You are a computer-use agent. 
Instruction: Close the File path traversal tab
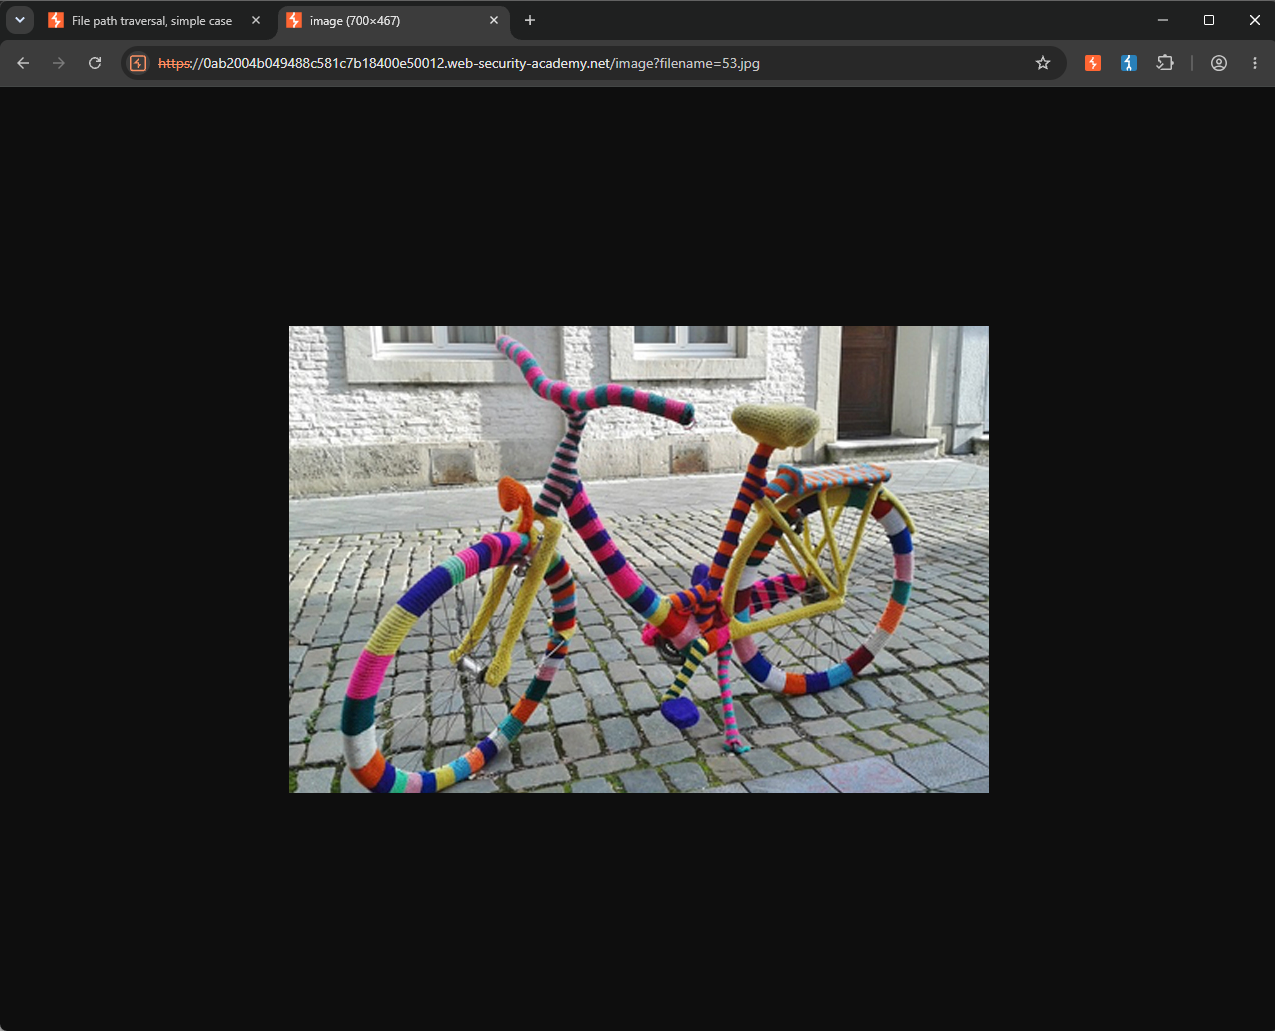256,20
